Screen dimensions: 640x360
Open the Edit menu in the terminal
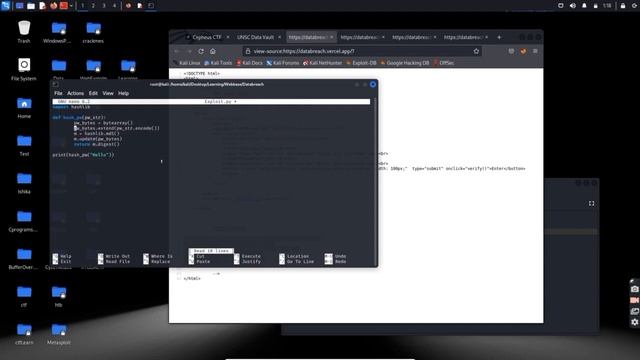tap(93, 93)
